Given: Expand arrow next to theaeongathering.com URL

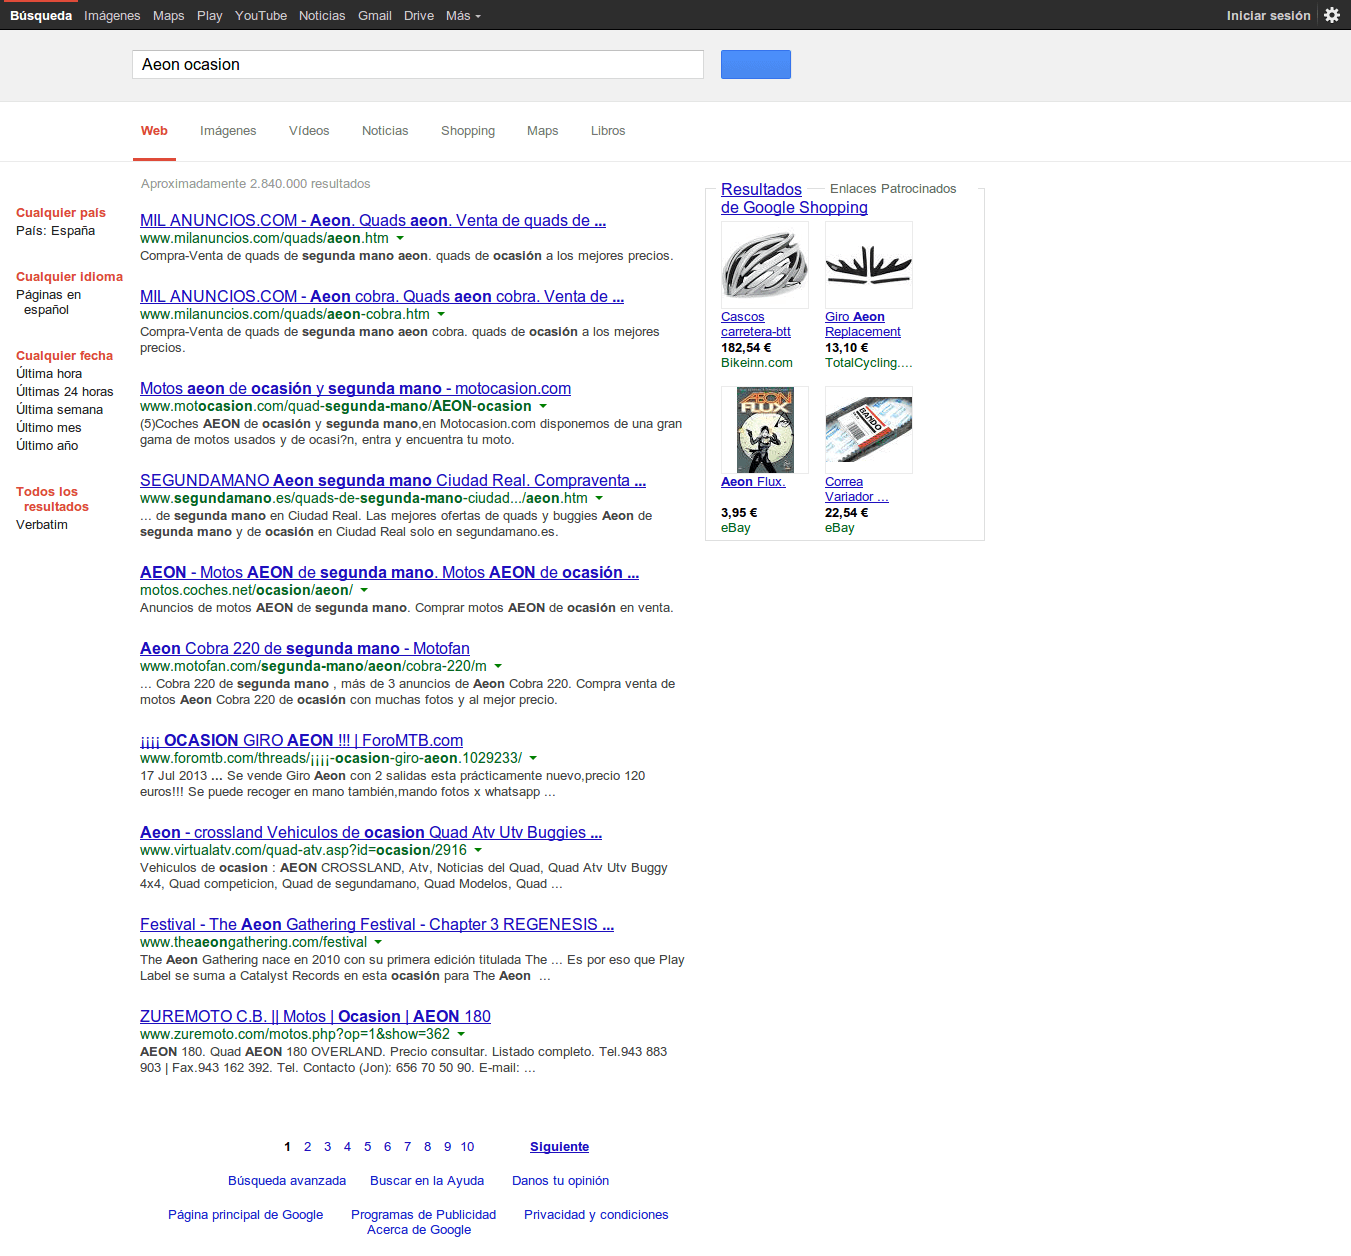Looking at the screenshot, I should pos(378,942).
